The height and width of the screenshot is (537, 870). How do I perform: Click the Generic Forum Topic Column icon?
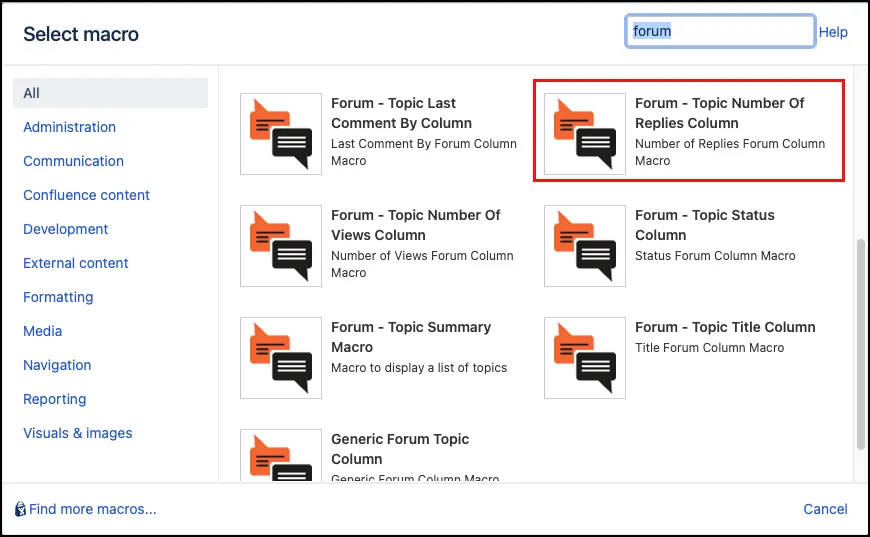click(281, 455)
